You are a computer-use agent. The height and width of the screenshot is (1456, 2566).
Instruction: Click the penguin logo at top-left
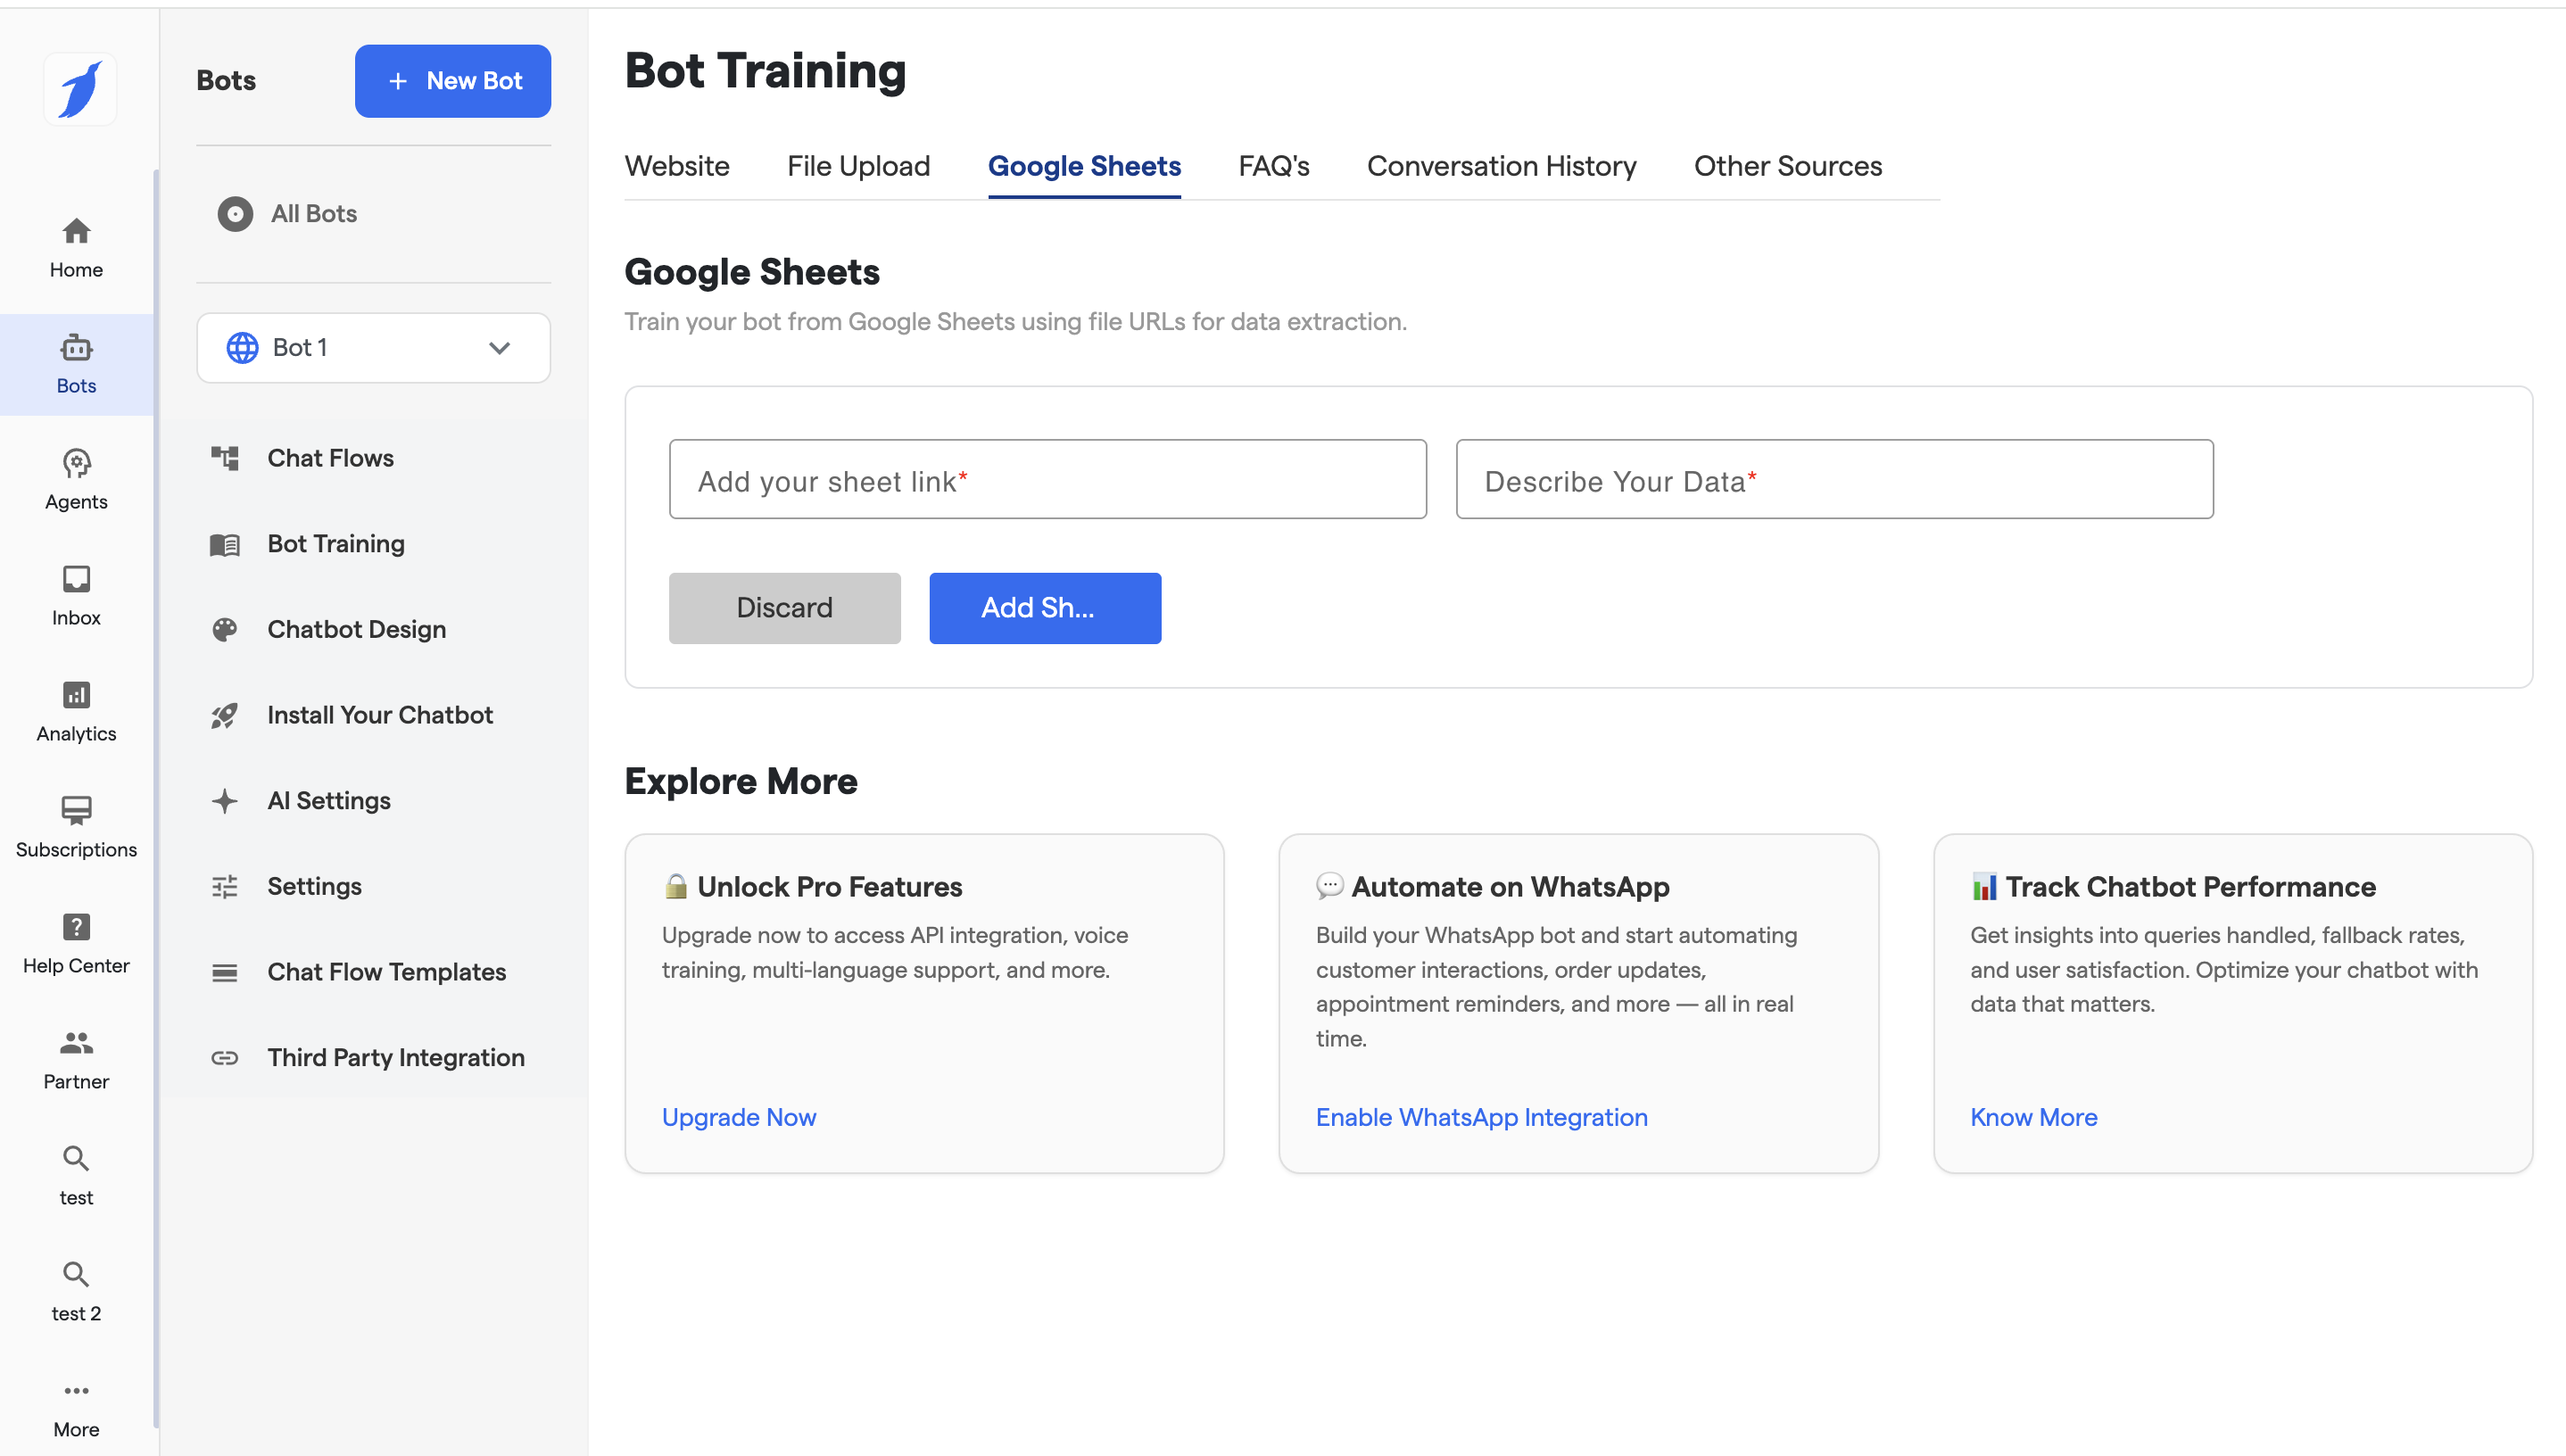[x=80, y=89]
